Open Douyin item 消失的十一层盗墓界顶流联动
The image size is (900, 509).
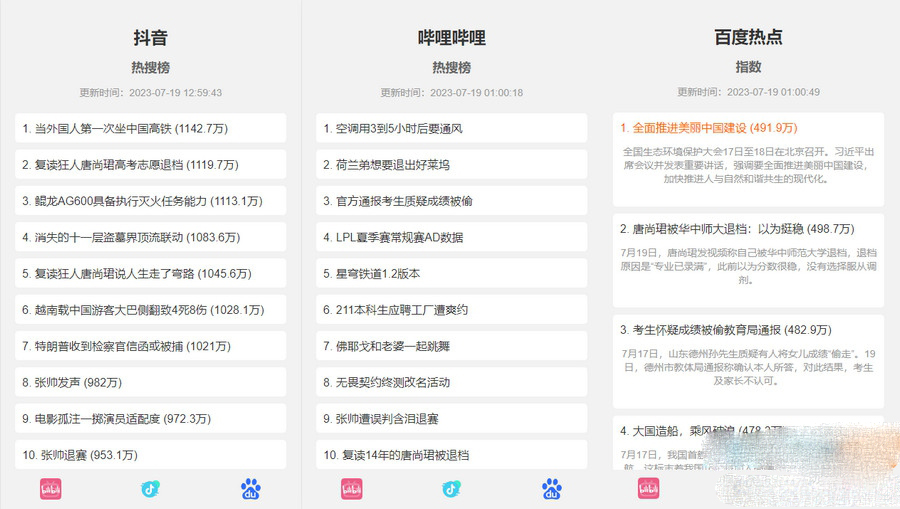[x=150, y=237]
